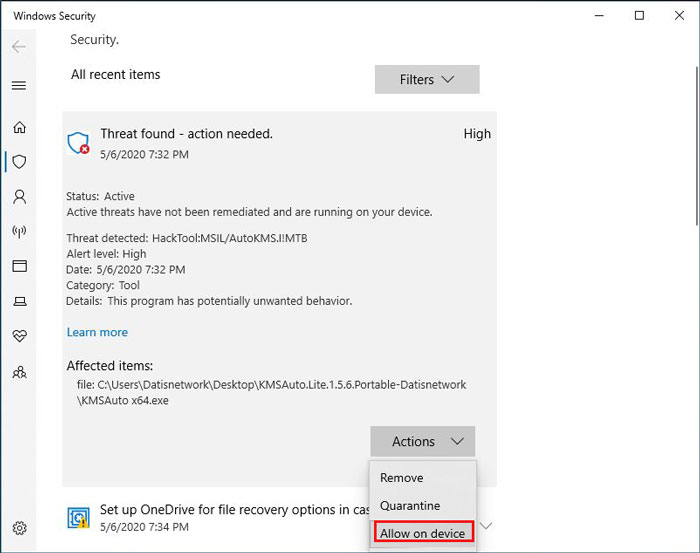Open the Learn more link
The height and width of the screenshot is (553, 700).
coord(97,332)
